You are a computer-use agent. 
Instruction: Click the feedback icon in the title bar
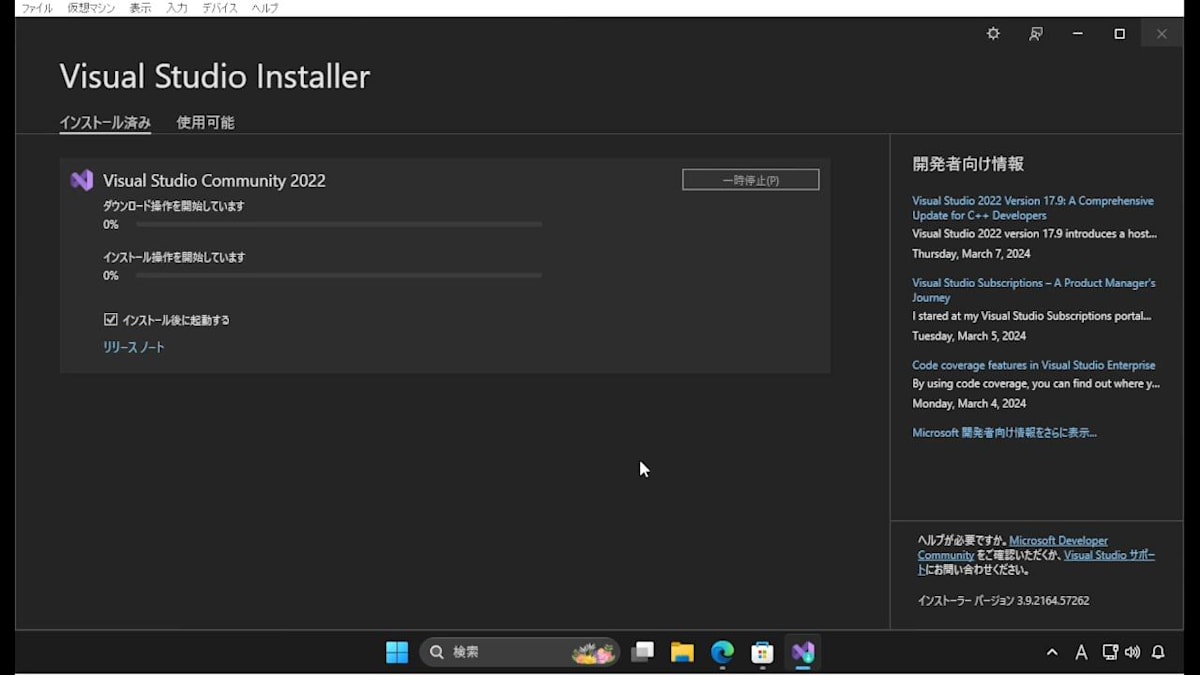(1036, 33)
